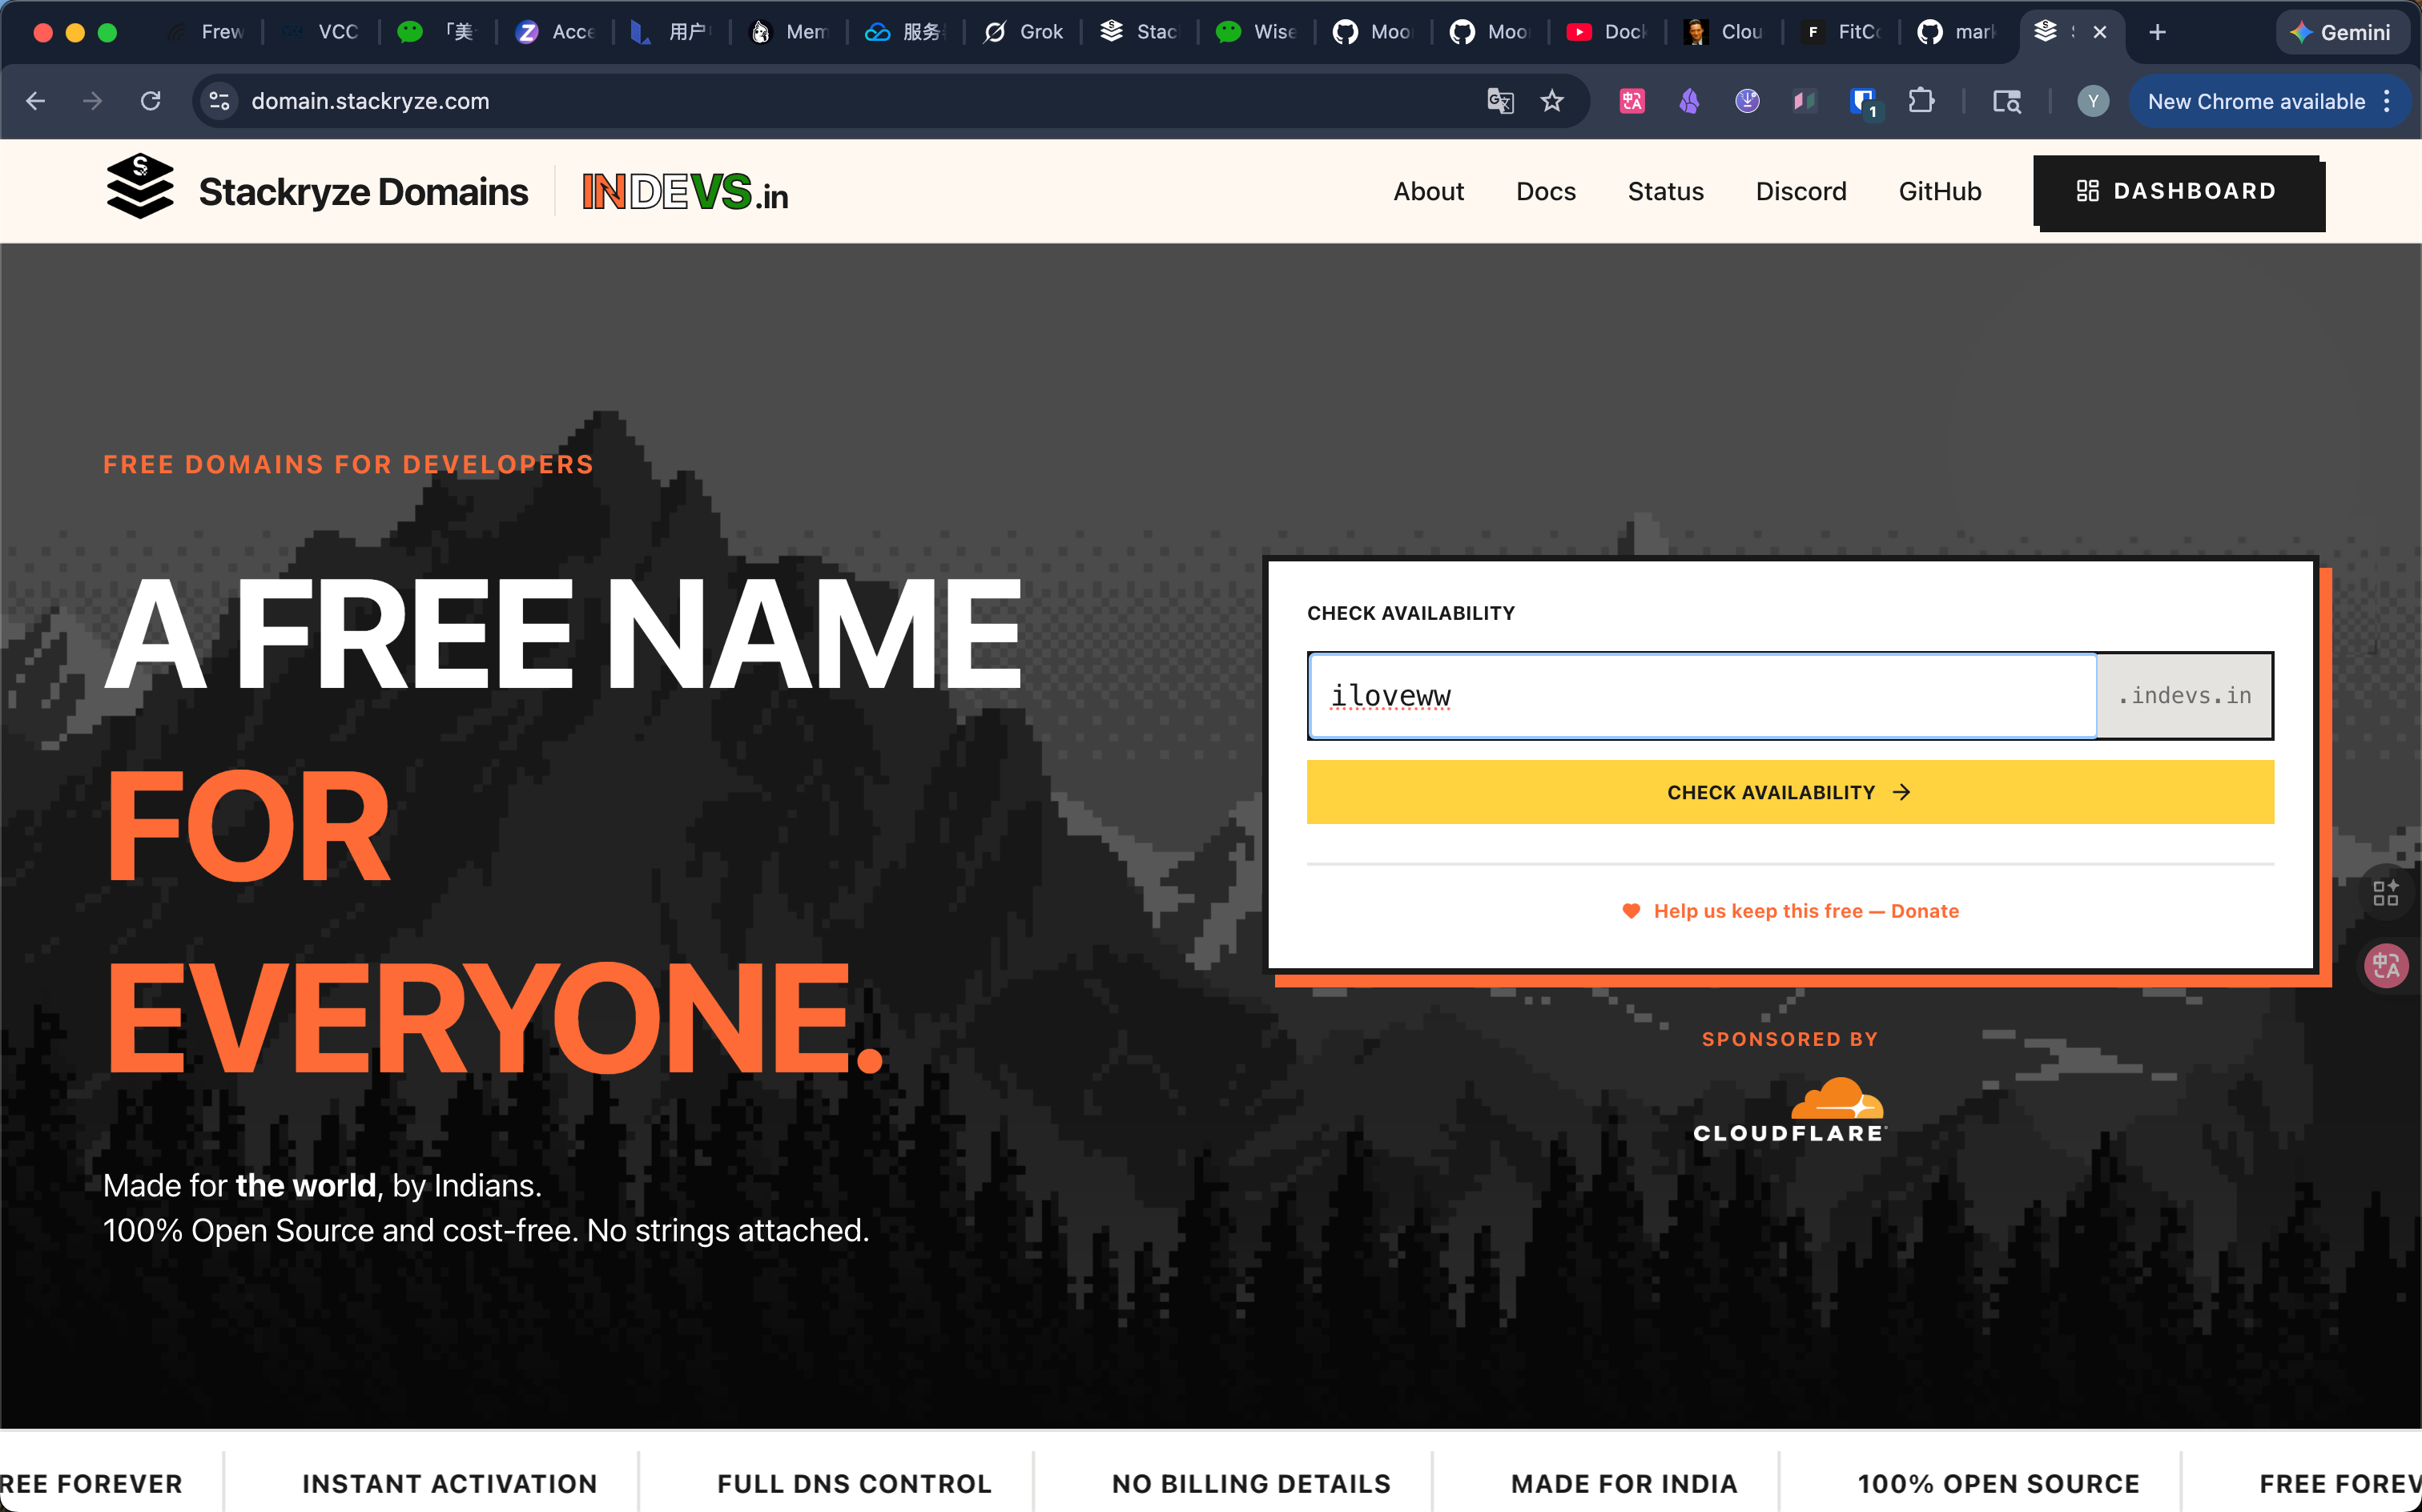The width and height of the screenshot is (2422, 1512).
Task: Bookmark page with the star icon
Action: click(1552, 101)
